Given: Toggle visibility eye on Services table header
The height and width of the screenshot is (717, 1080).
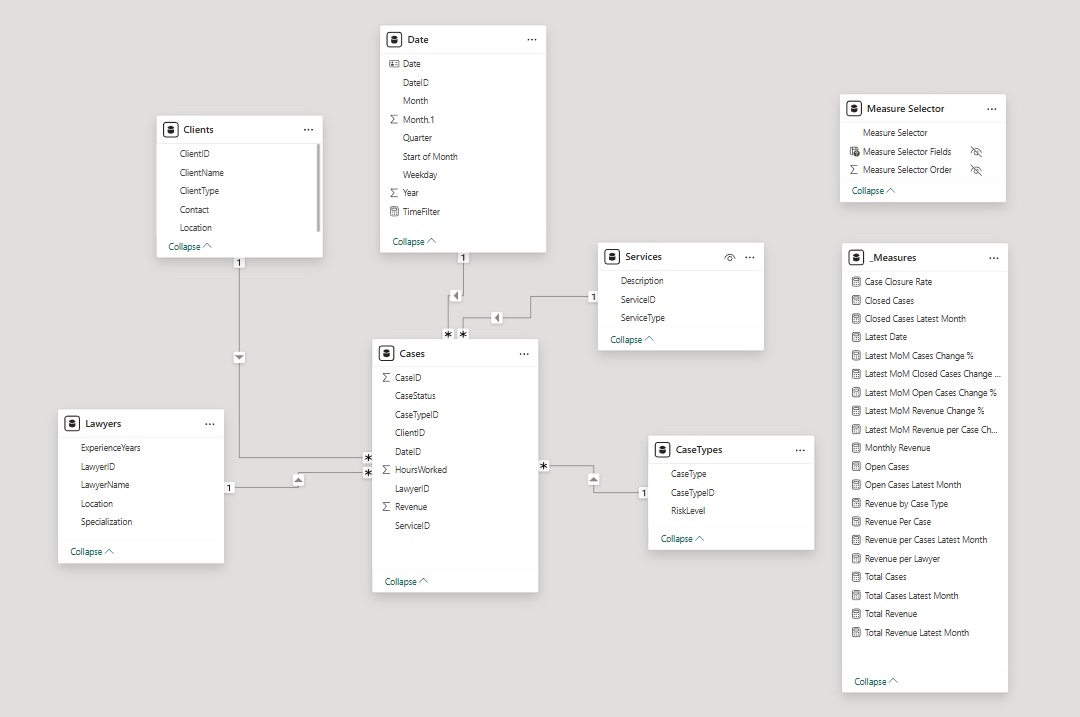Looking at the screenshot, I should click(x=730, y=257).
